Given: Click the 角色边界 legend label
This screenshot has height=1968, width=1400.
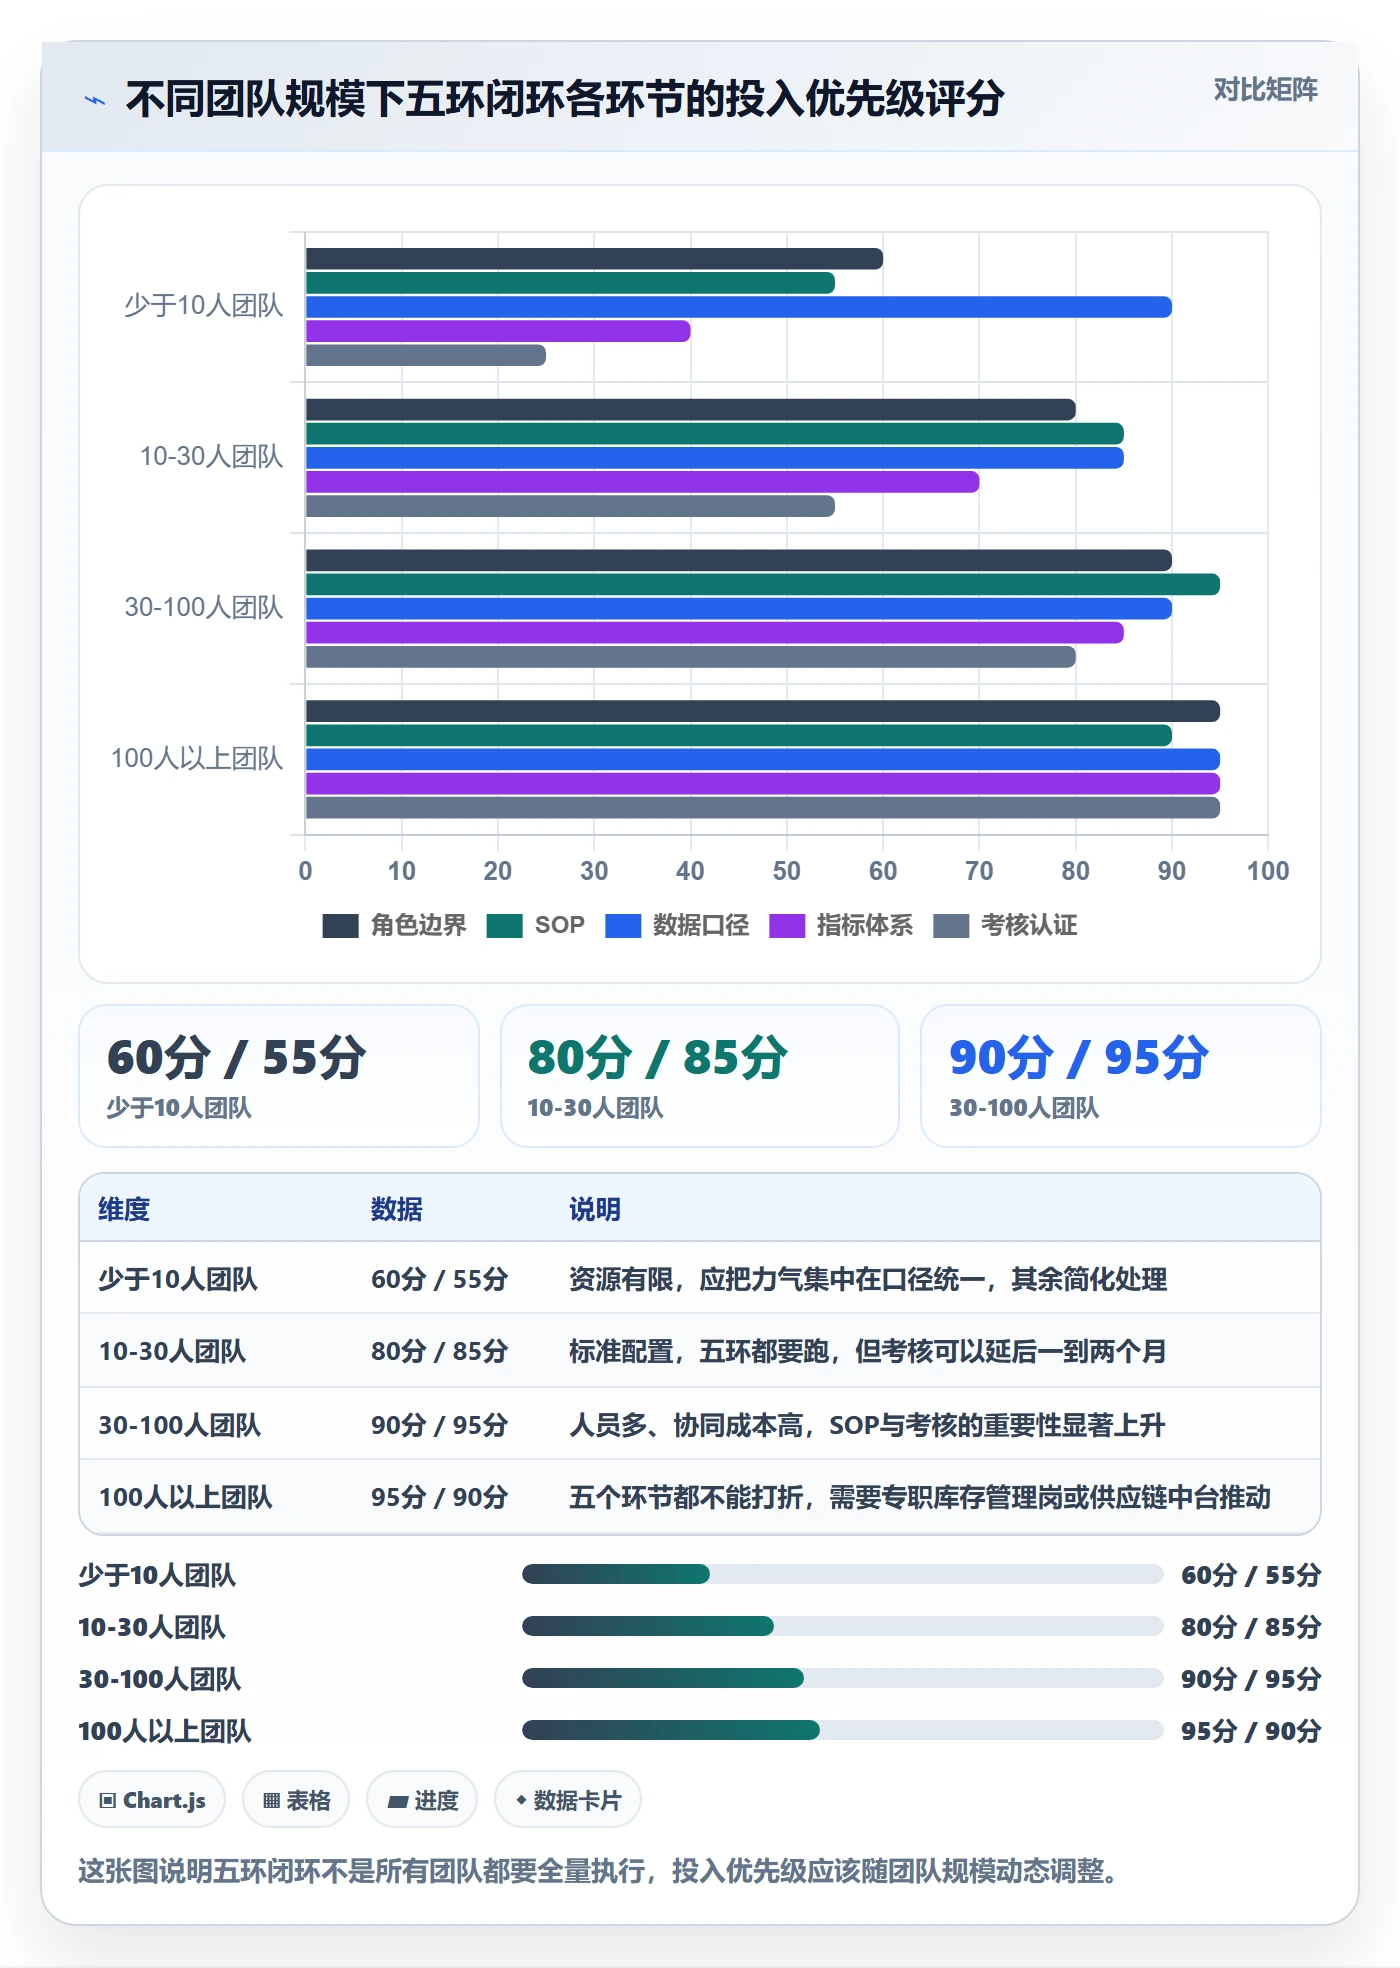Looking at the screenshot, I should click(x=418, y=925).
